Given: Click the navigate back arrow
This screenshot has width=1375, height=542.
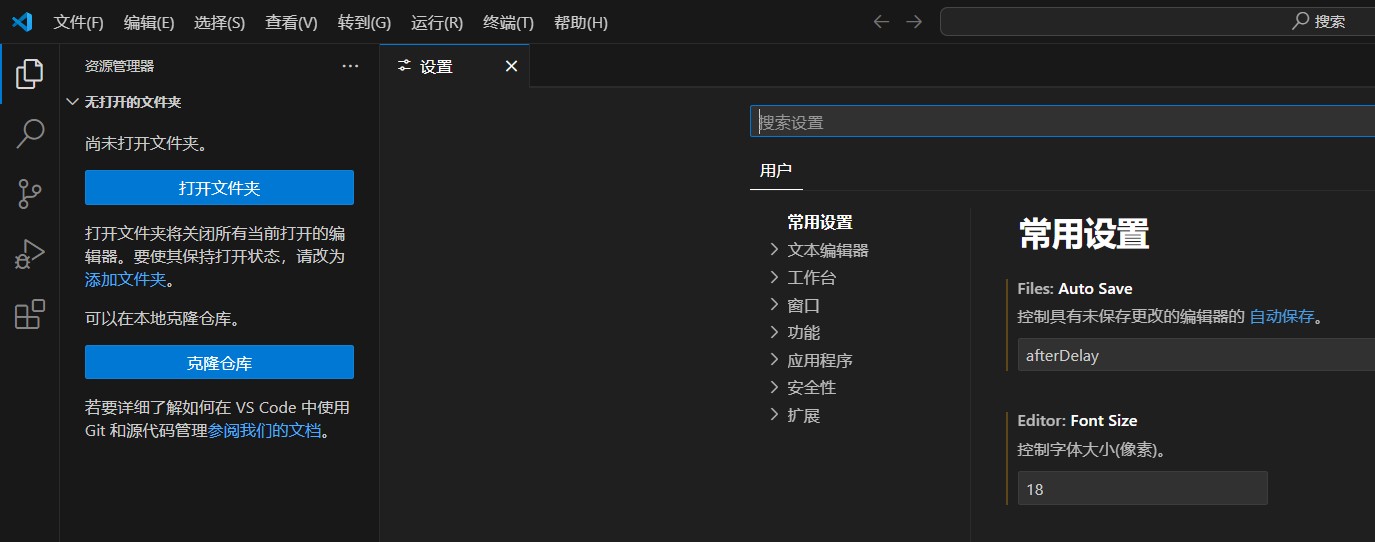Looking at the screenshot, I should click(881, 21).
